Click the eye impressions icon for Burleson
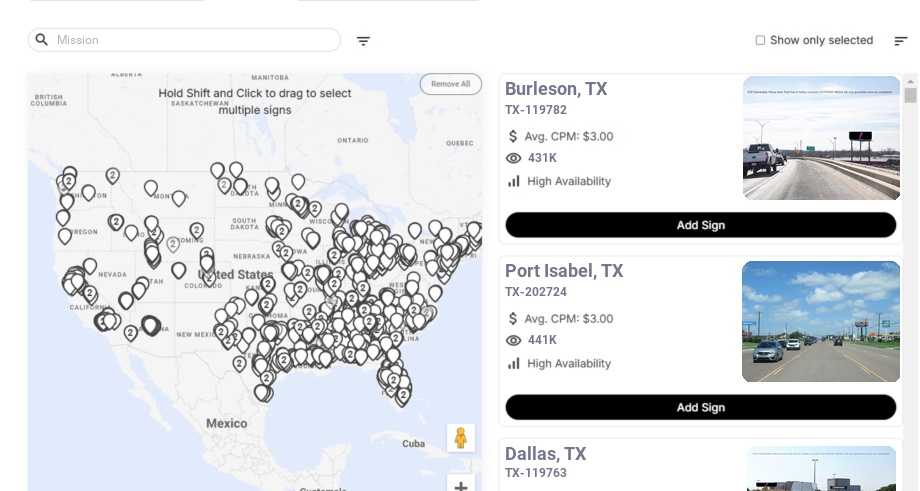The width and height of the screenshot is (920, 491). [513, 158]
